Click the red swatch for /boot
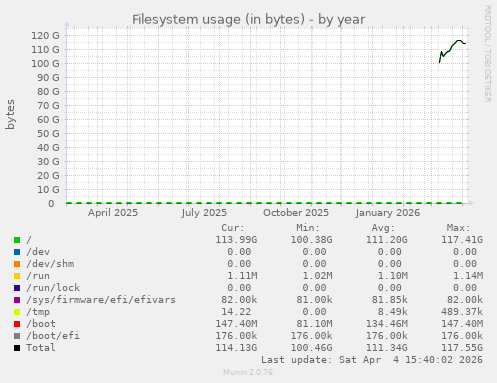 point(17,324)
